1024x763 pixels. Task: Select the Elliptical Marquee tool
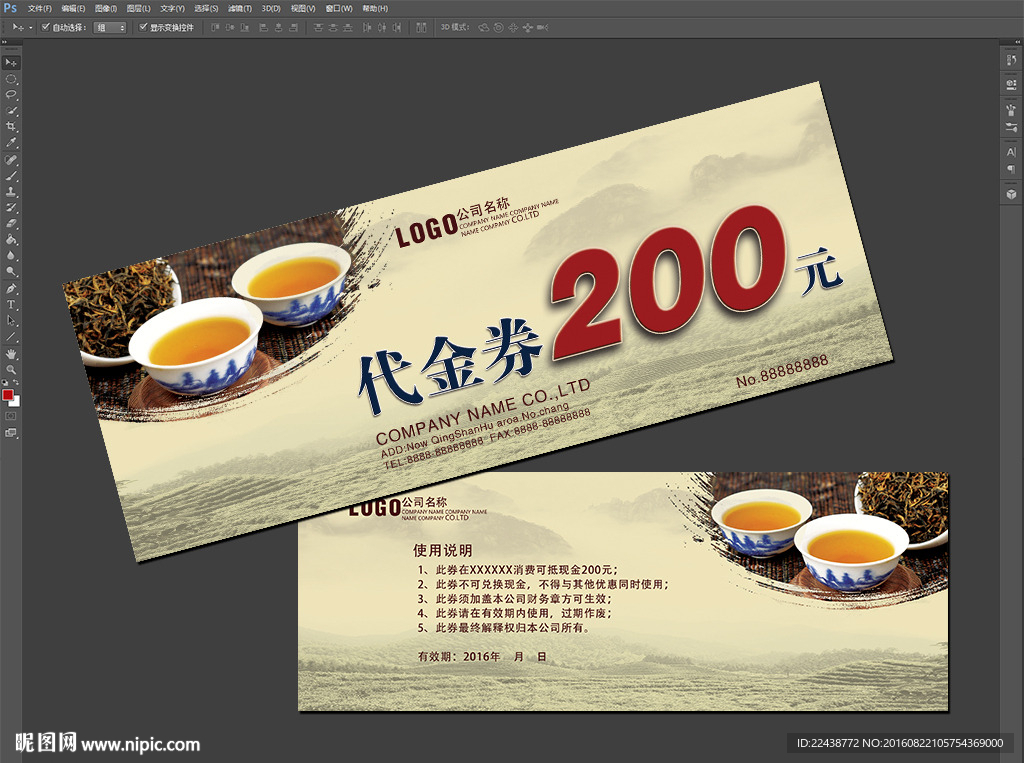[x=11, y=79]
